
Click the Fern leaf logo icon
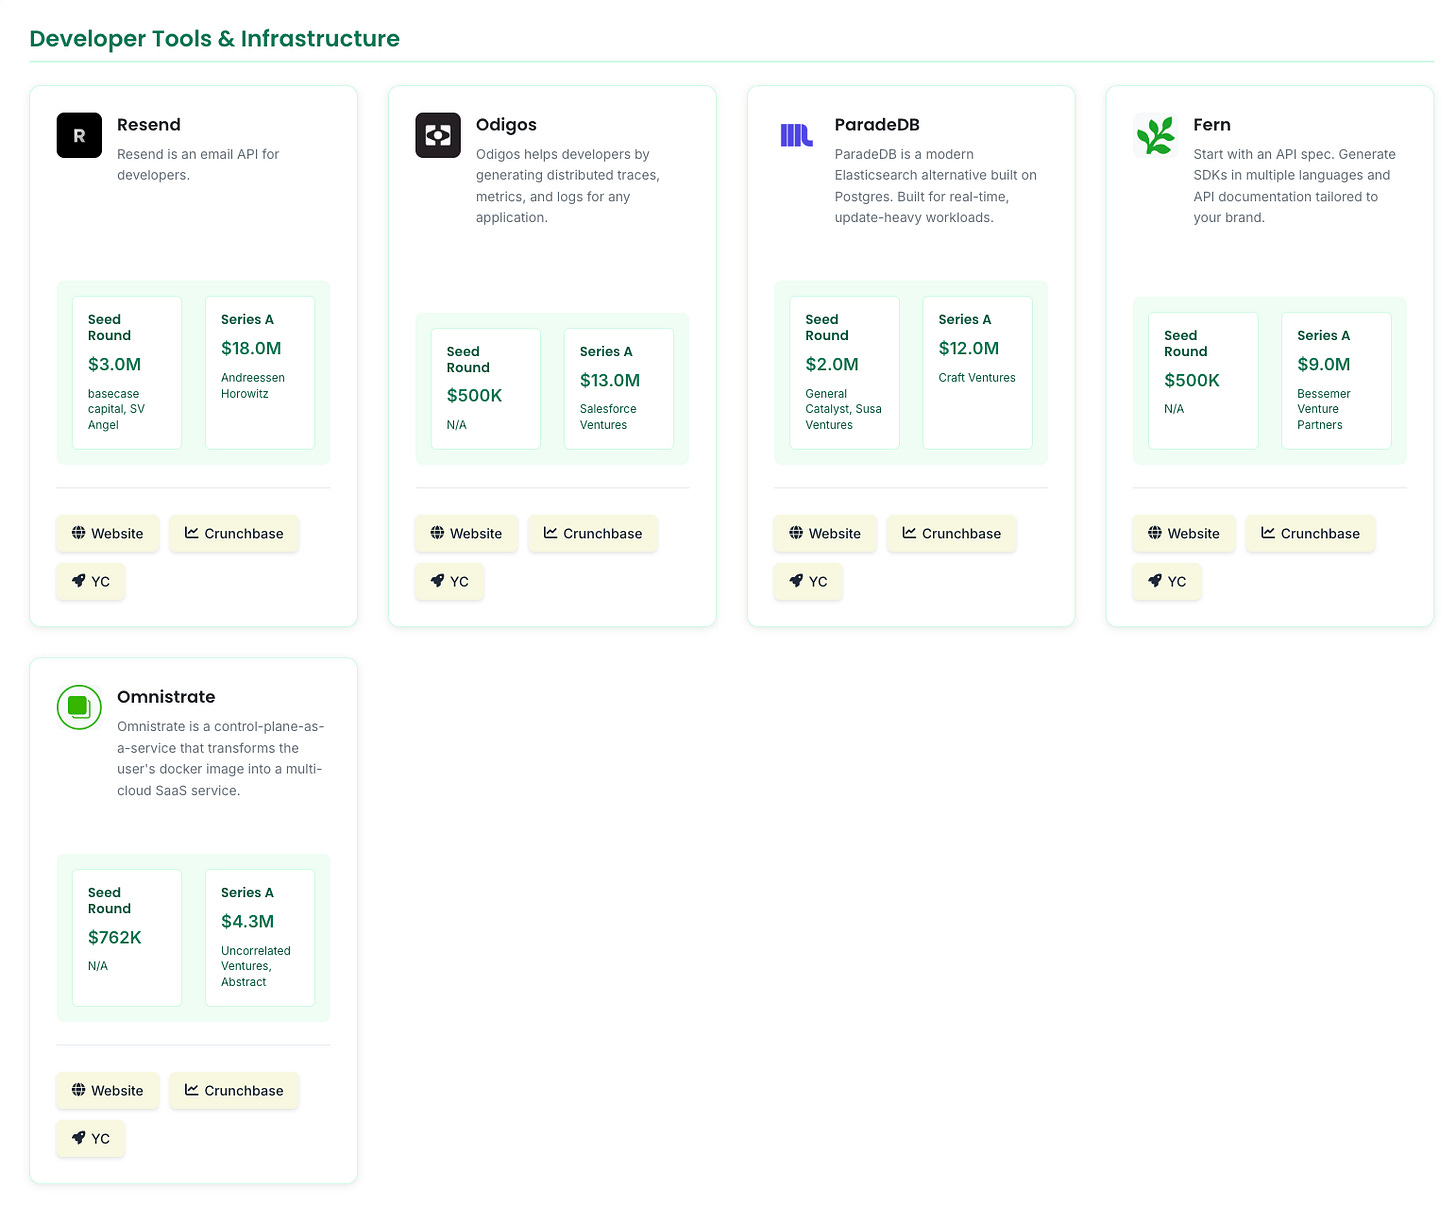1156,135
